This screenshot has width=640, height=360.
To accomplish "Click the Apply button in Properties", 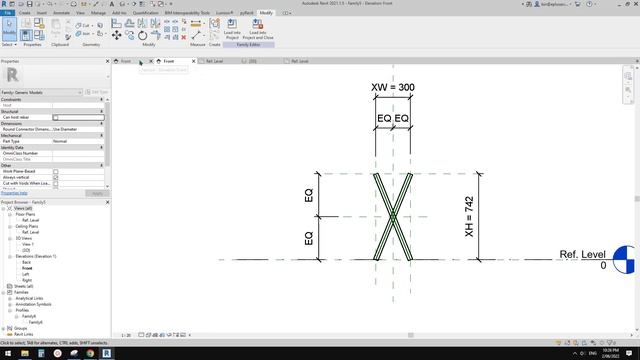I will point(97,193).
